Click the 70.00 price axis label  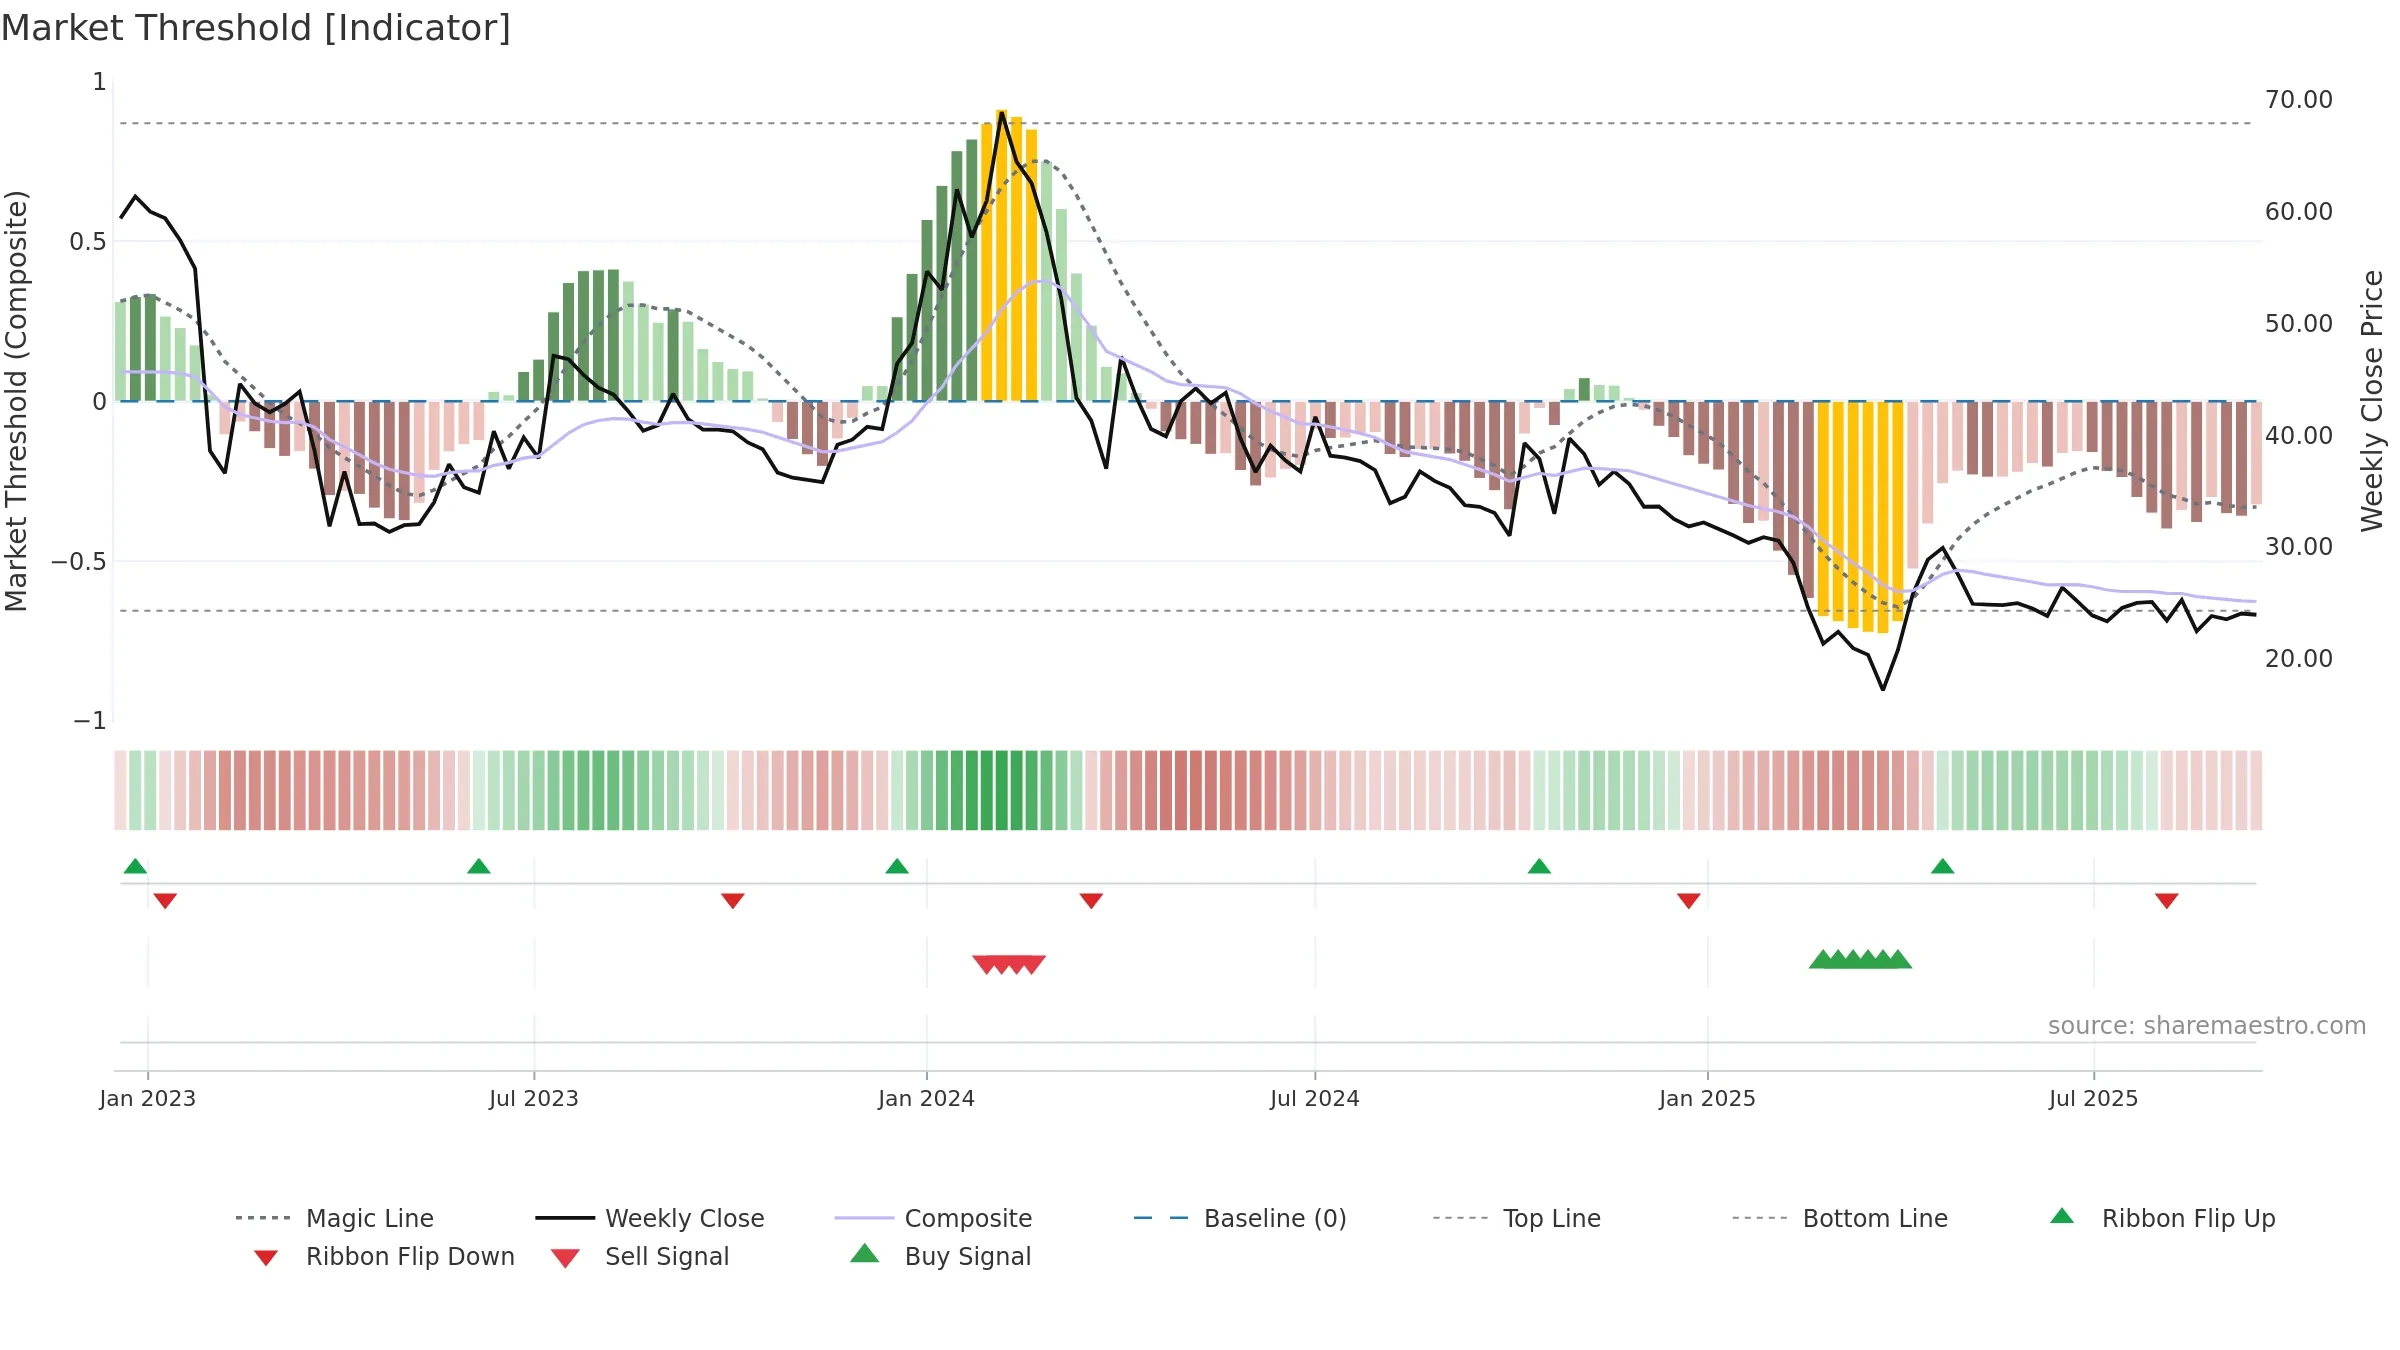(x=2298, y=100)
